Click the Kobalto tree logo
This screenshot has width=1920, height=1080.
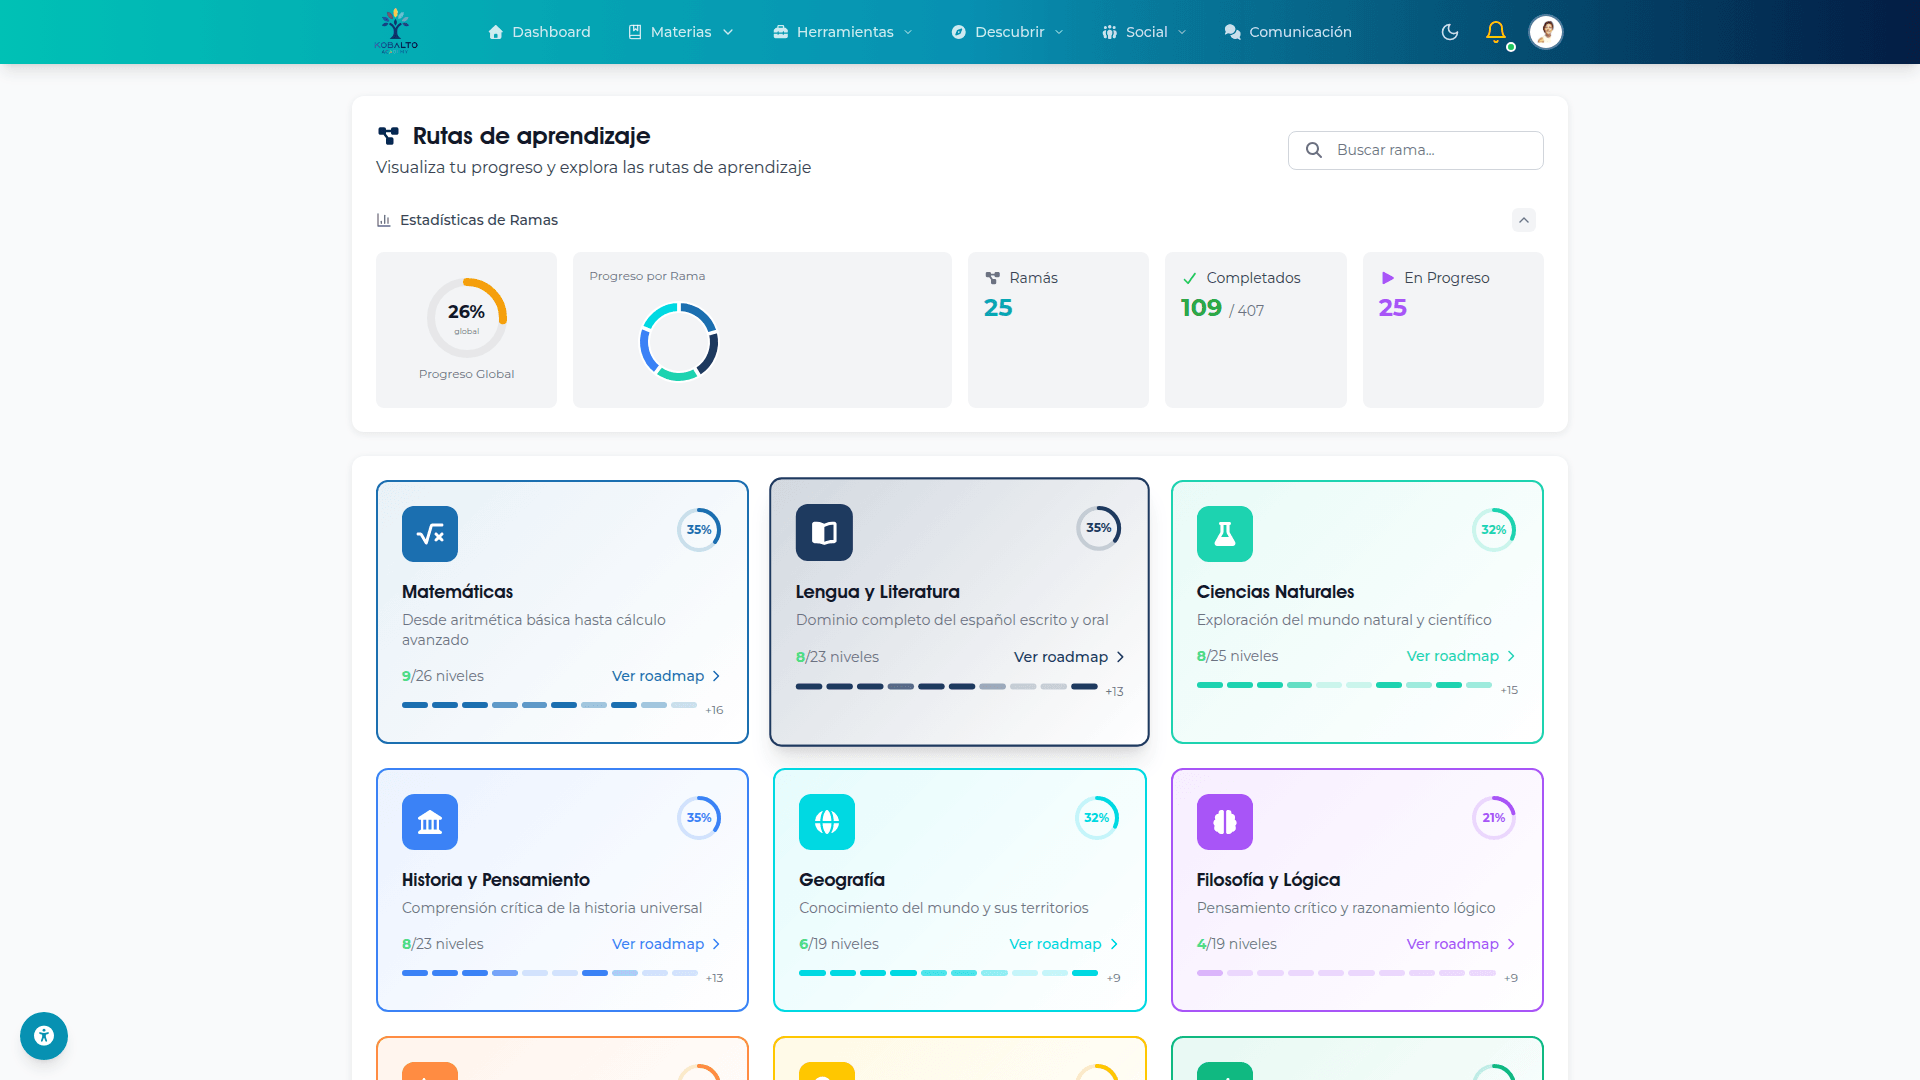(396, 31)
